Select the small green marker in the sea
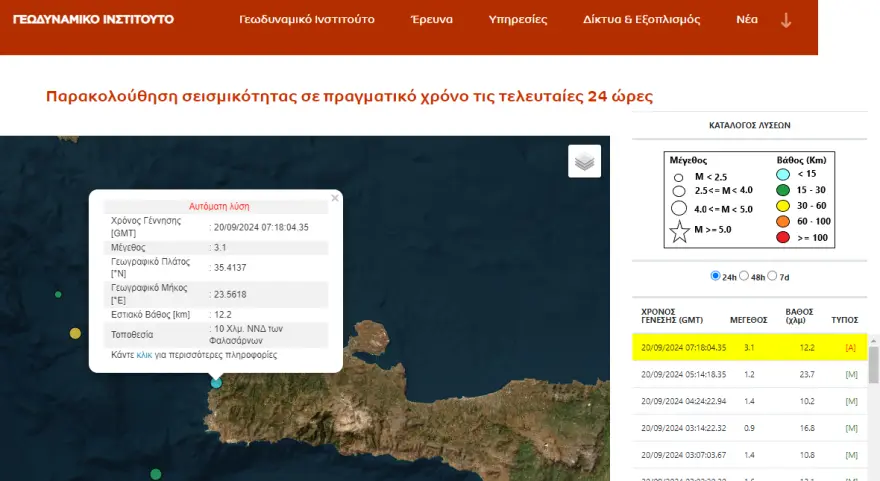The image size is (880, 481). (x=58, y=294)
